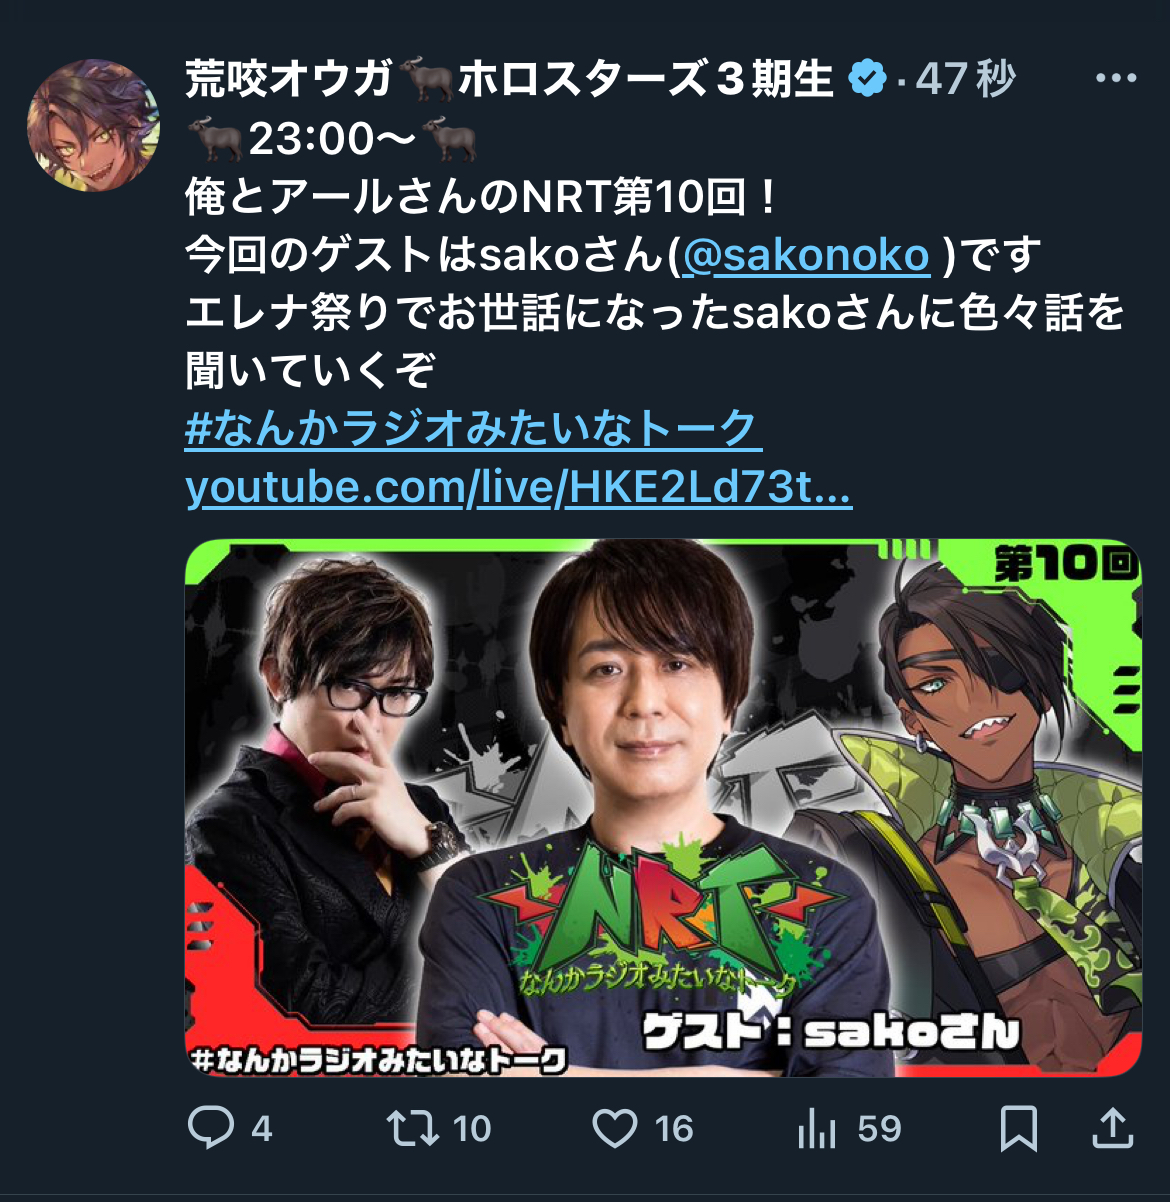Bookmark this post with the bookmark icon
1170x1202 pixels.
(x=1019, y=1129)
